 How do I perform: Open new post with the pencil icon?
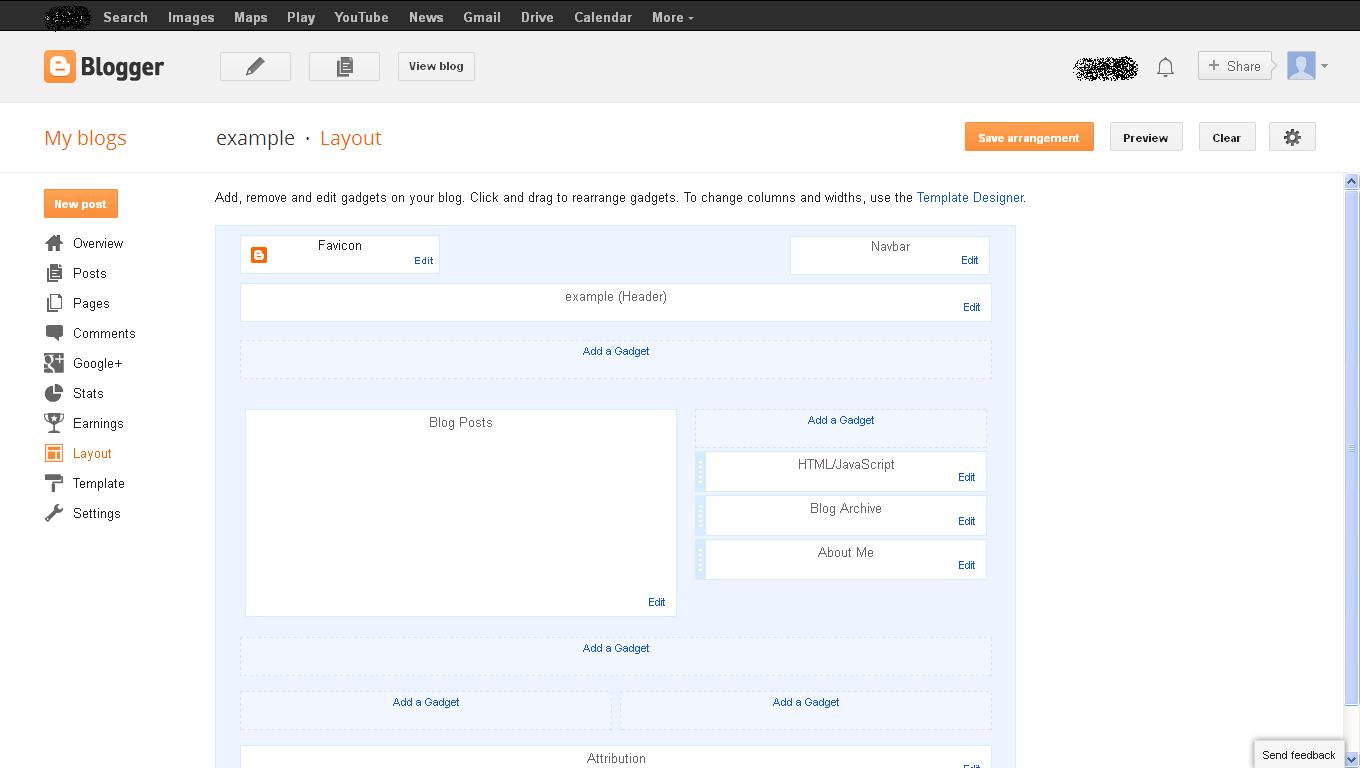(255, 66)
